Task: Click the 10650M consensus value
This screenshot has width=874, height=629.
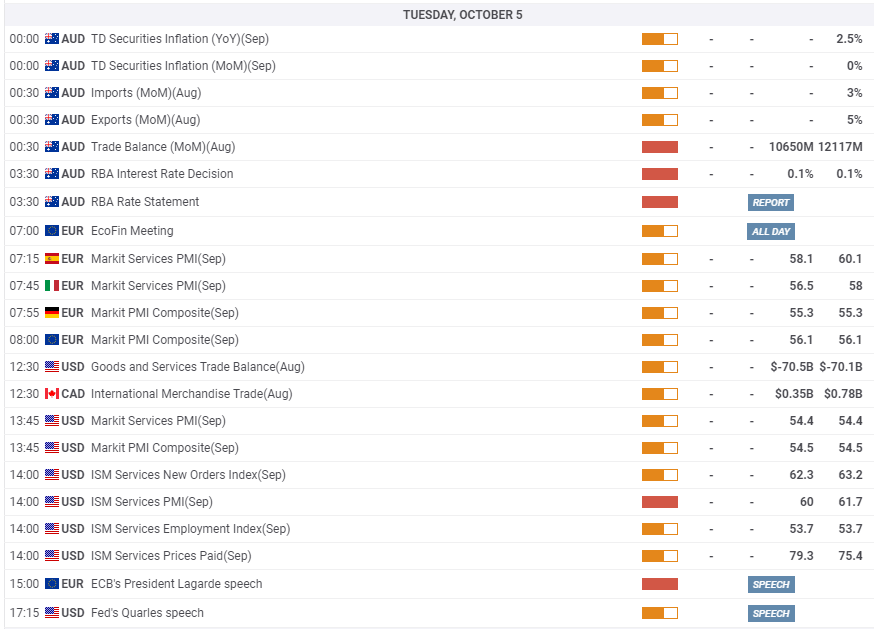Action: [791, 147]
